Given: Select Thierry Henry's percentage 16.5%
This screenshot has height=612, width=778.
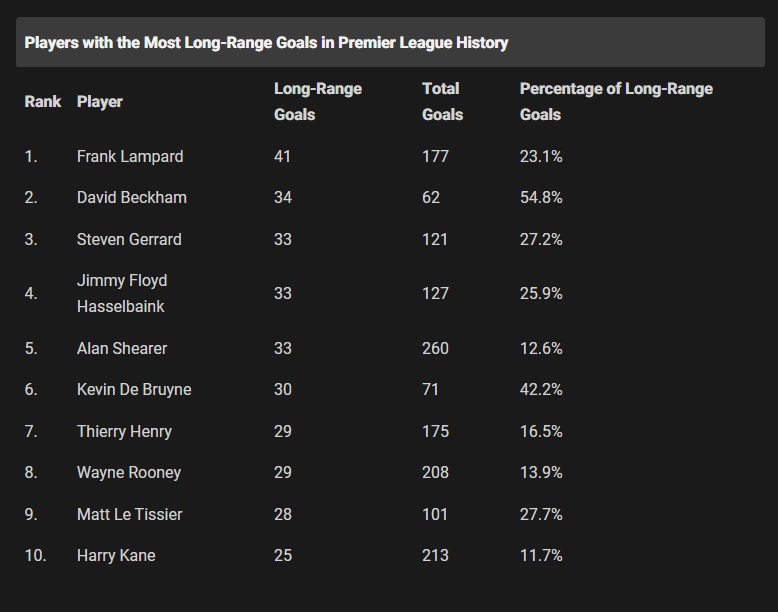Looking at the screenshot, I should pyautogui.click(x=541, y=431).
